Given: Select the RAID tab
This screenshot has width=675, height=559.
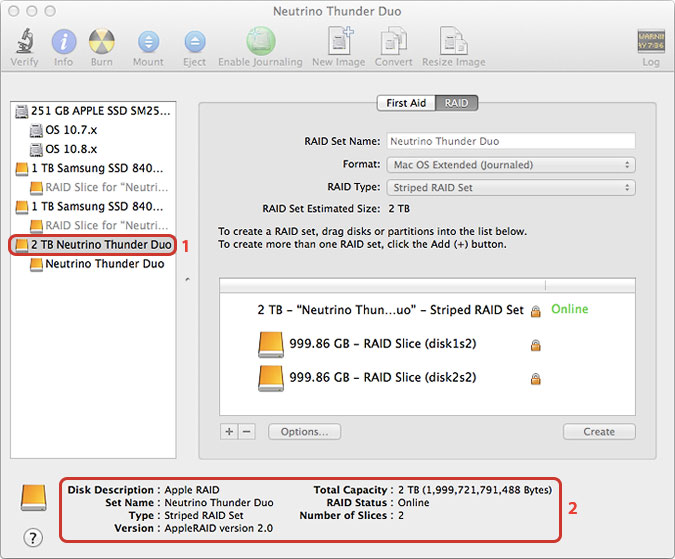Looking at the screenshot, I should [x=457, y=103].
